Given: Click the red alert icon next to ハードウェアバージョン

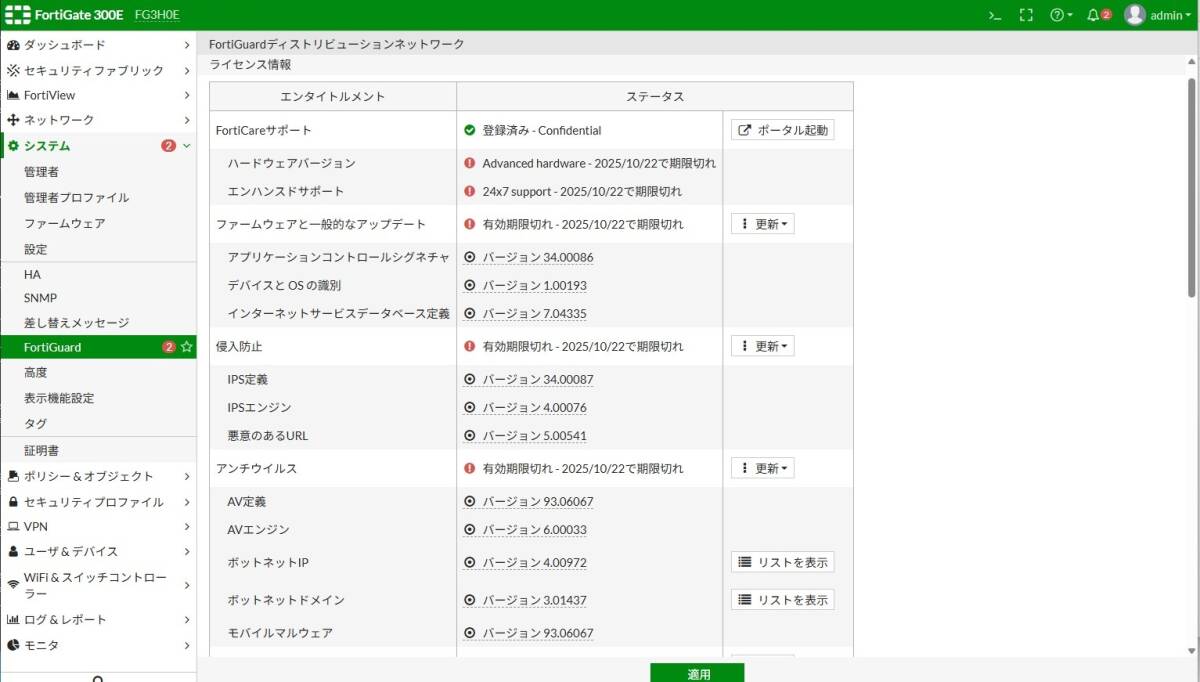Looking at the screenshot, I should (x=470, y=163).
